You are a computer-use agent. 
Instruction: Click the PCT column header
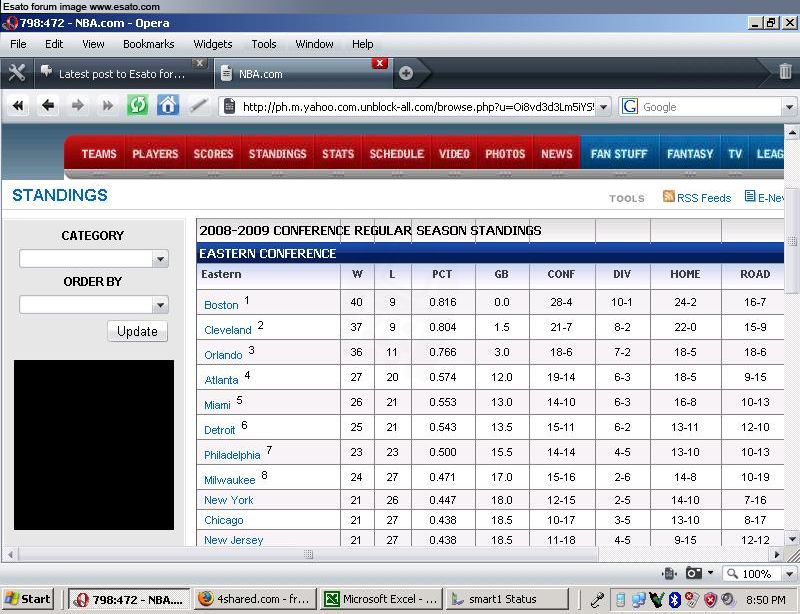click(x=442, y=274)
